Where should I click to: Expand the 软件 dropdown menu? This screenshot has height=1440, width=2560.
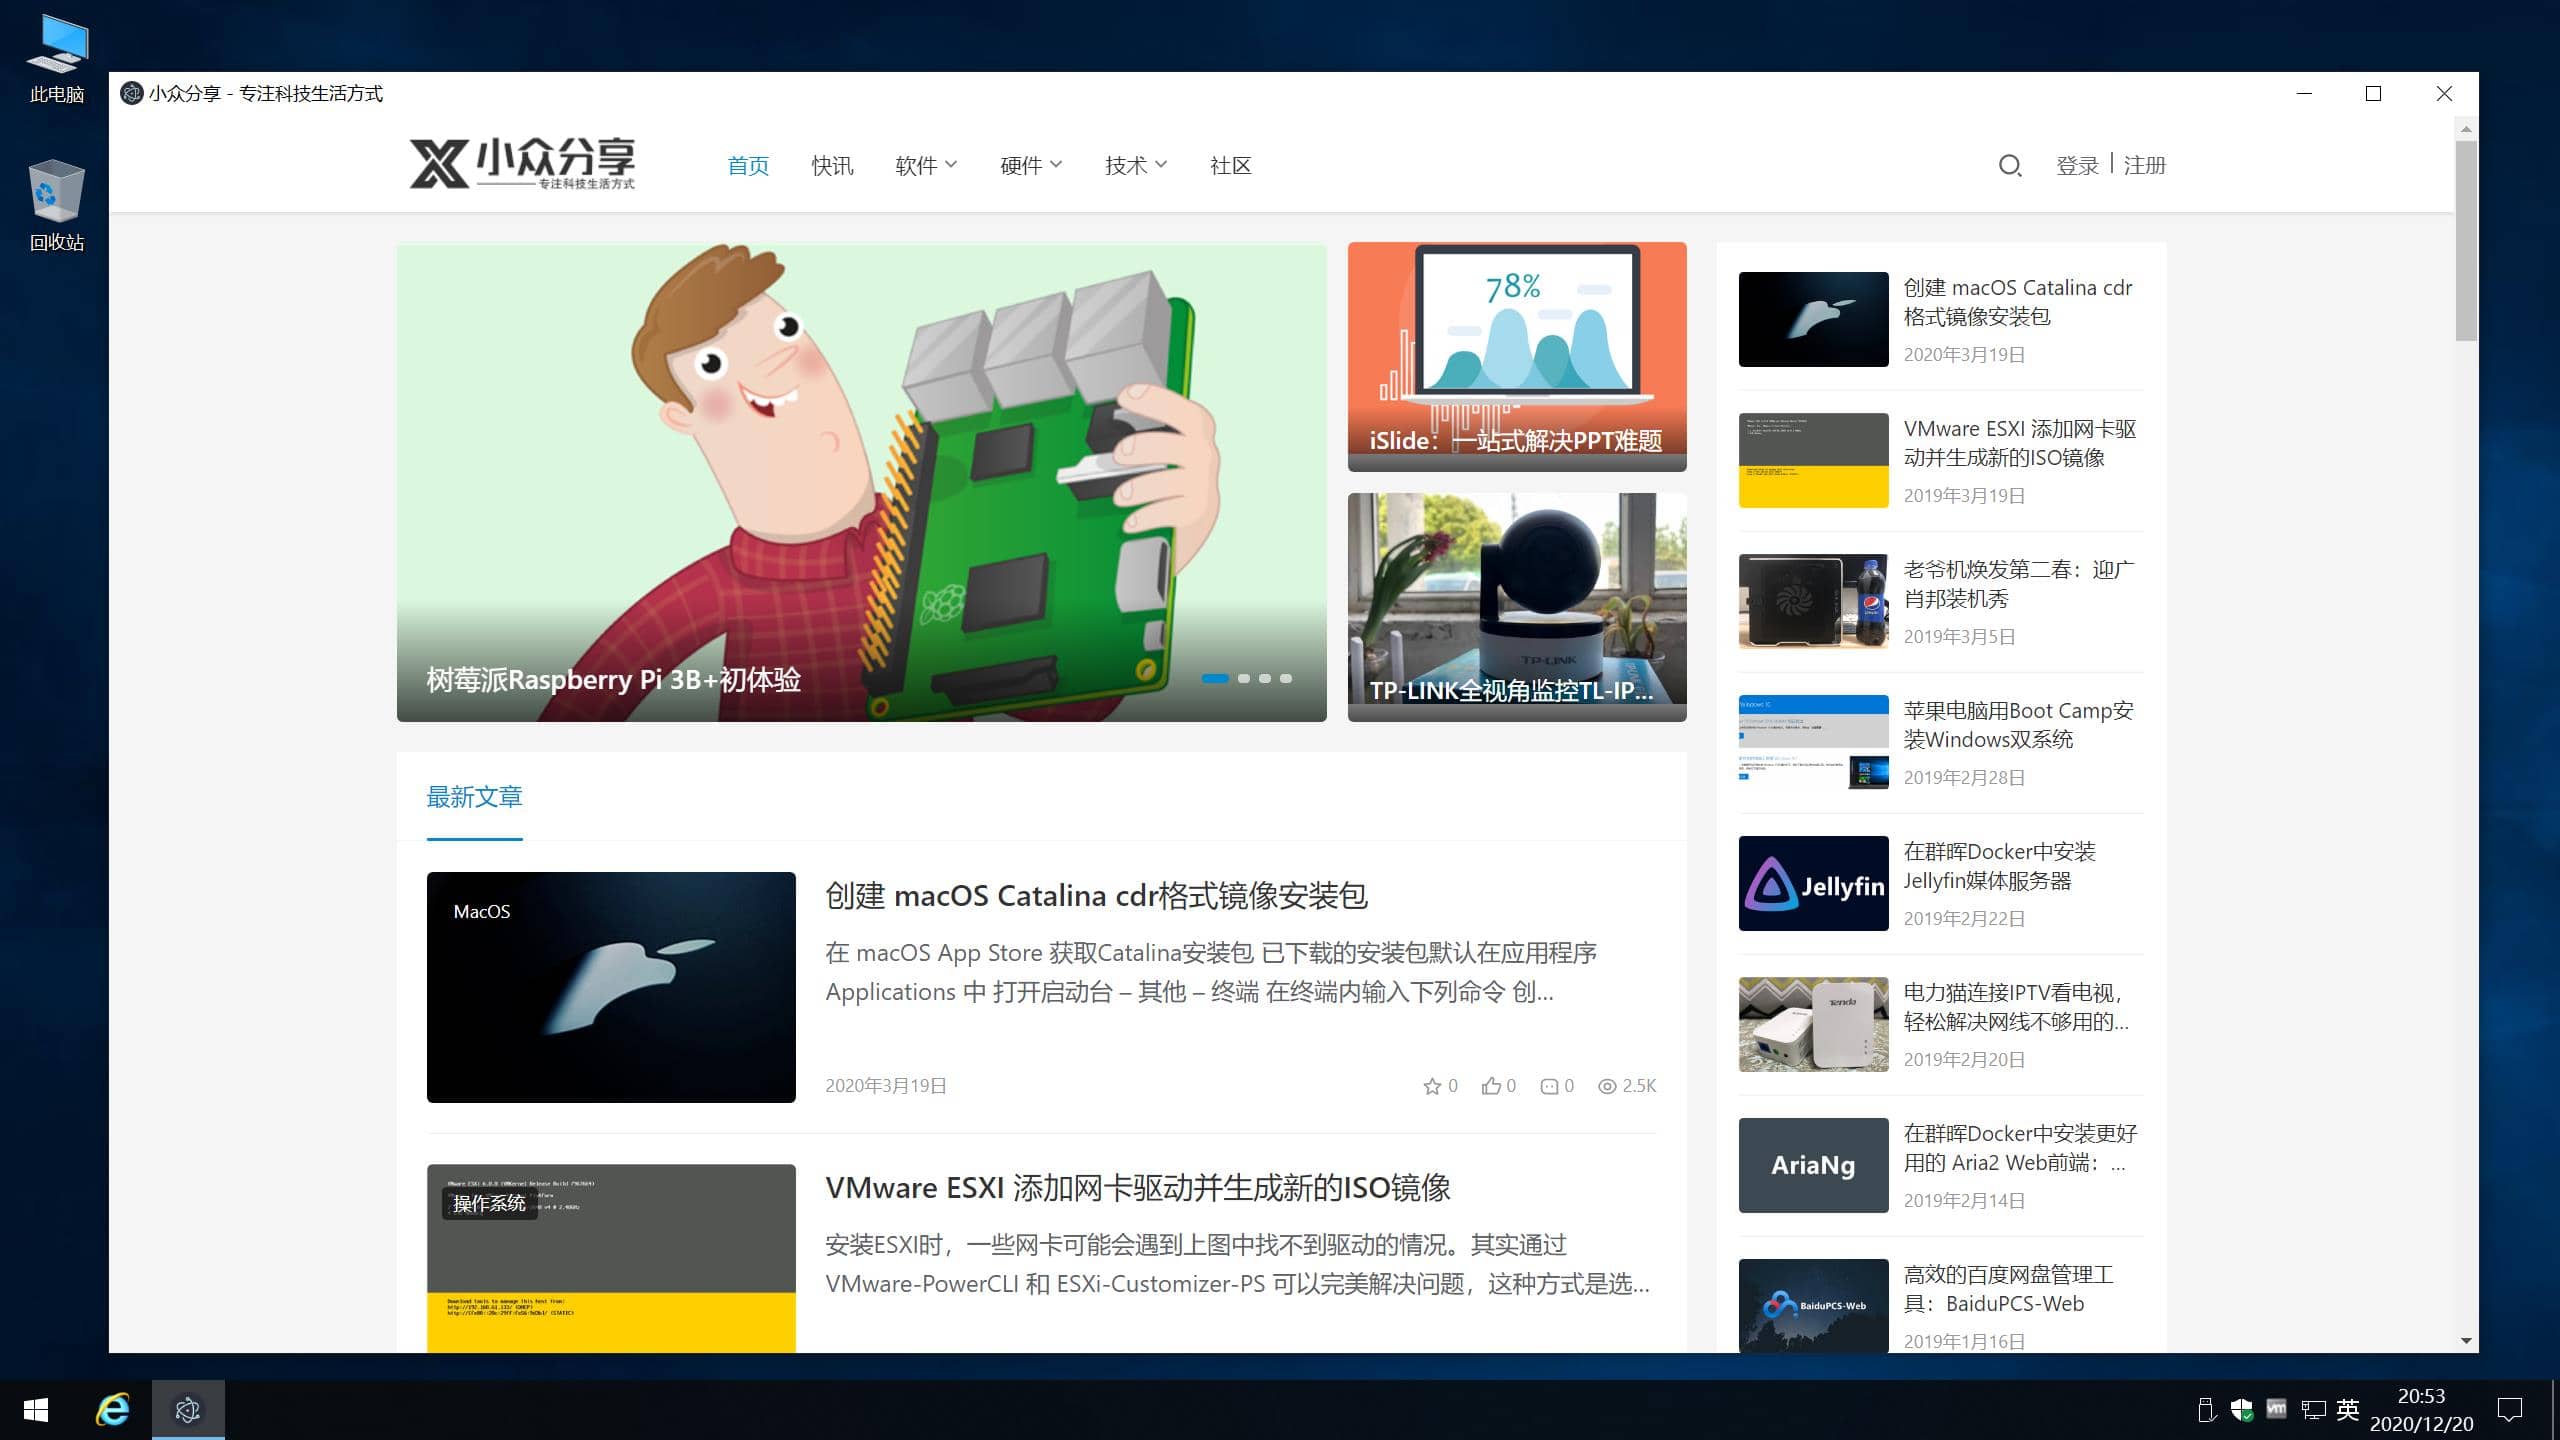pyautogui.click(x=926, y=165)
